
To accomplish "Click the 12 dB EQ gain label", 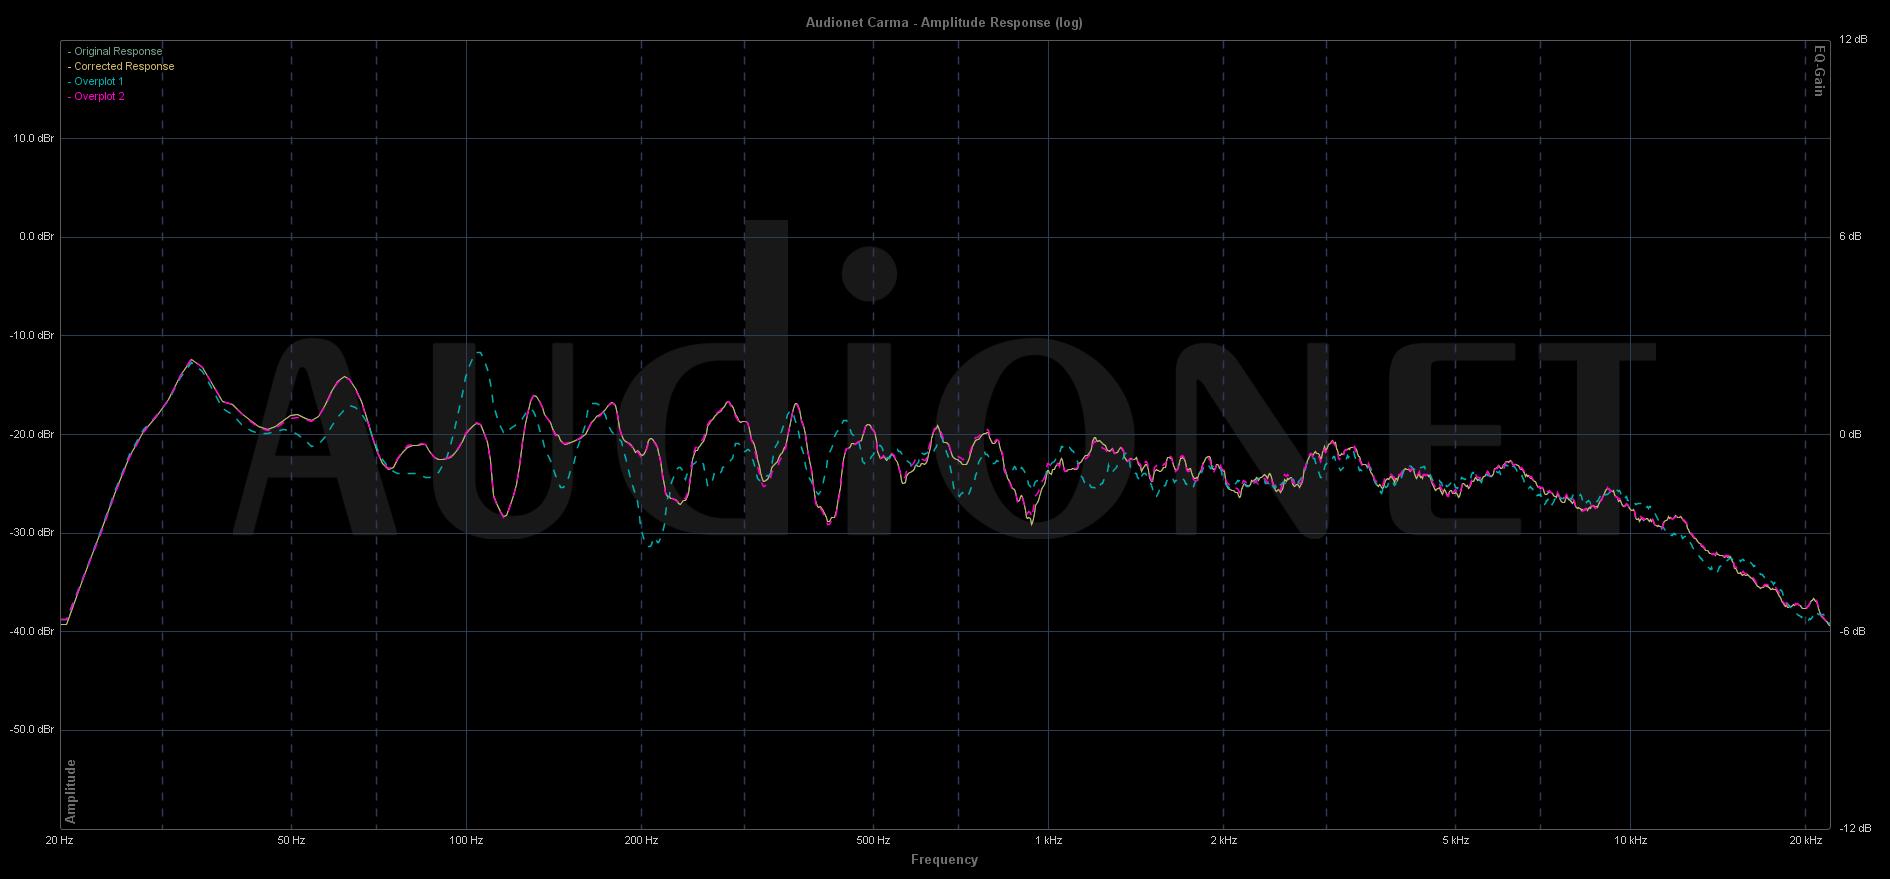I will tap(1854, 40).
